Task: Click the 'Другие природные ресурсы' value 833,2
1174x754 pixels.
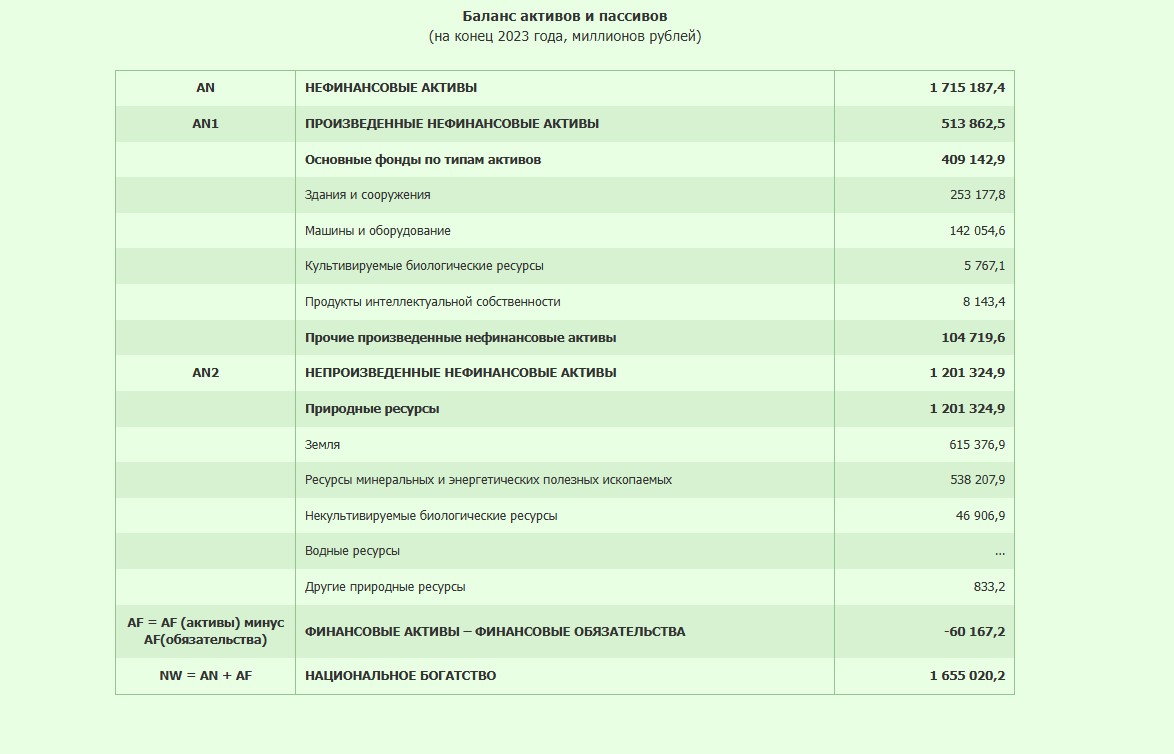Action: point(989,587)
